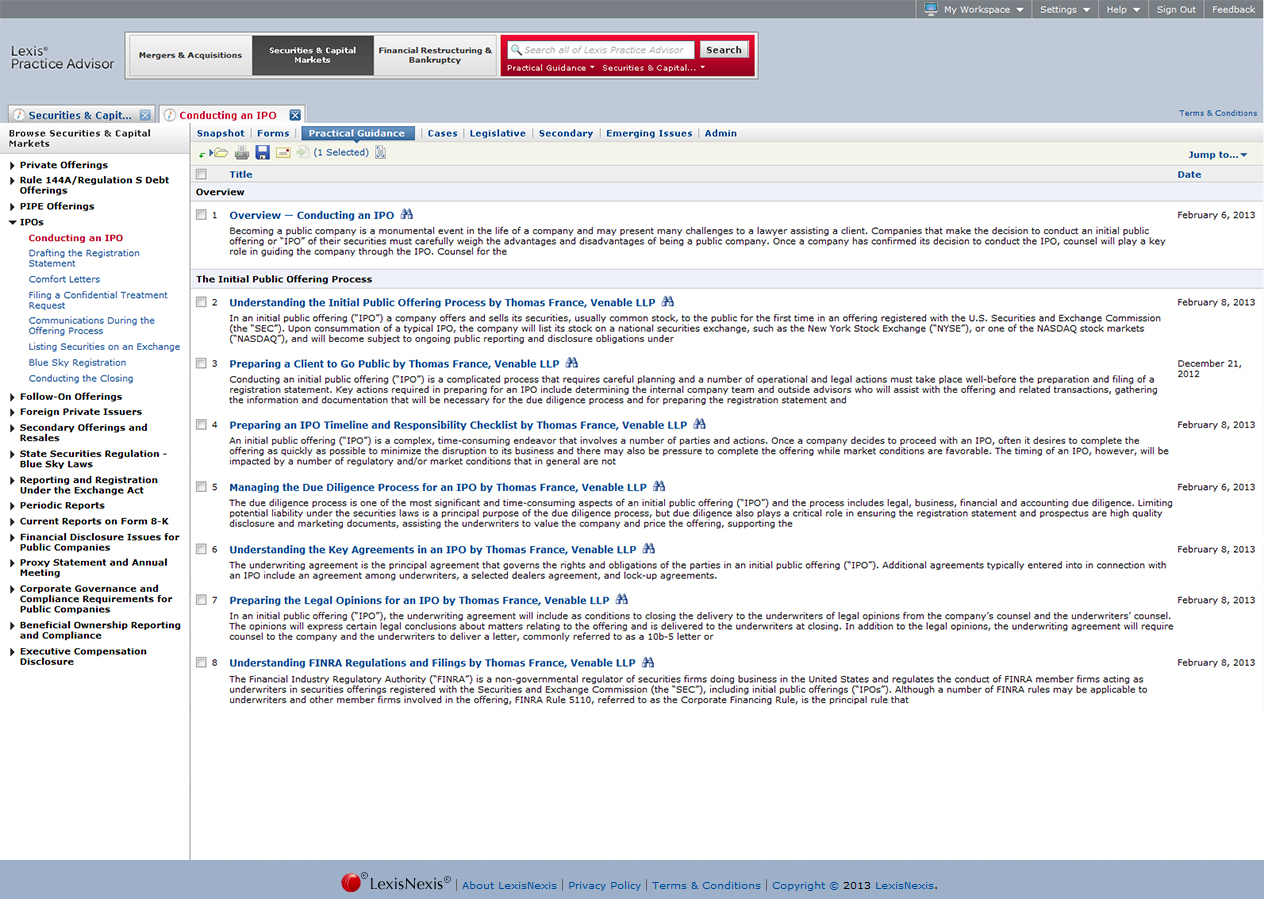This screenshot has height=899, width=1264.
Task: Email selected documents using the envelope icon
Action: pyautogui.click(x=283, y=153)
